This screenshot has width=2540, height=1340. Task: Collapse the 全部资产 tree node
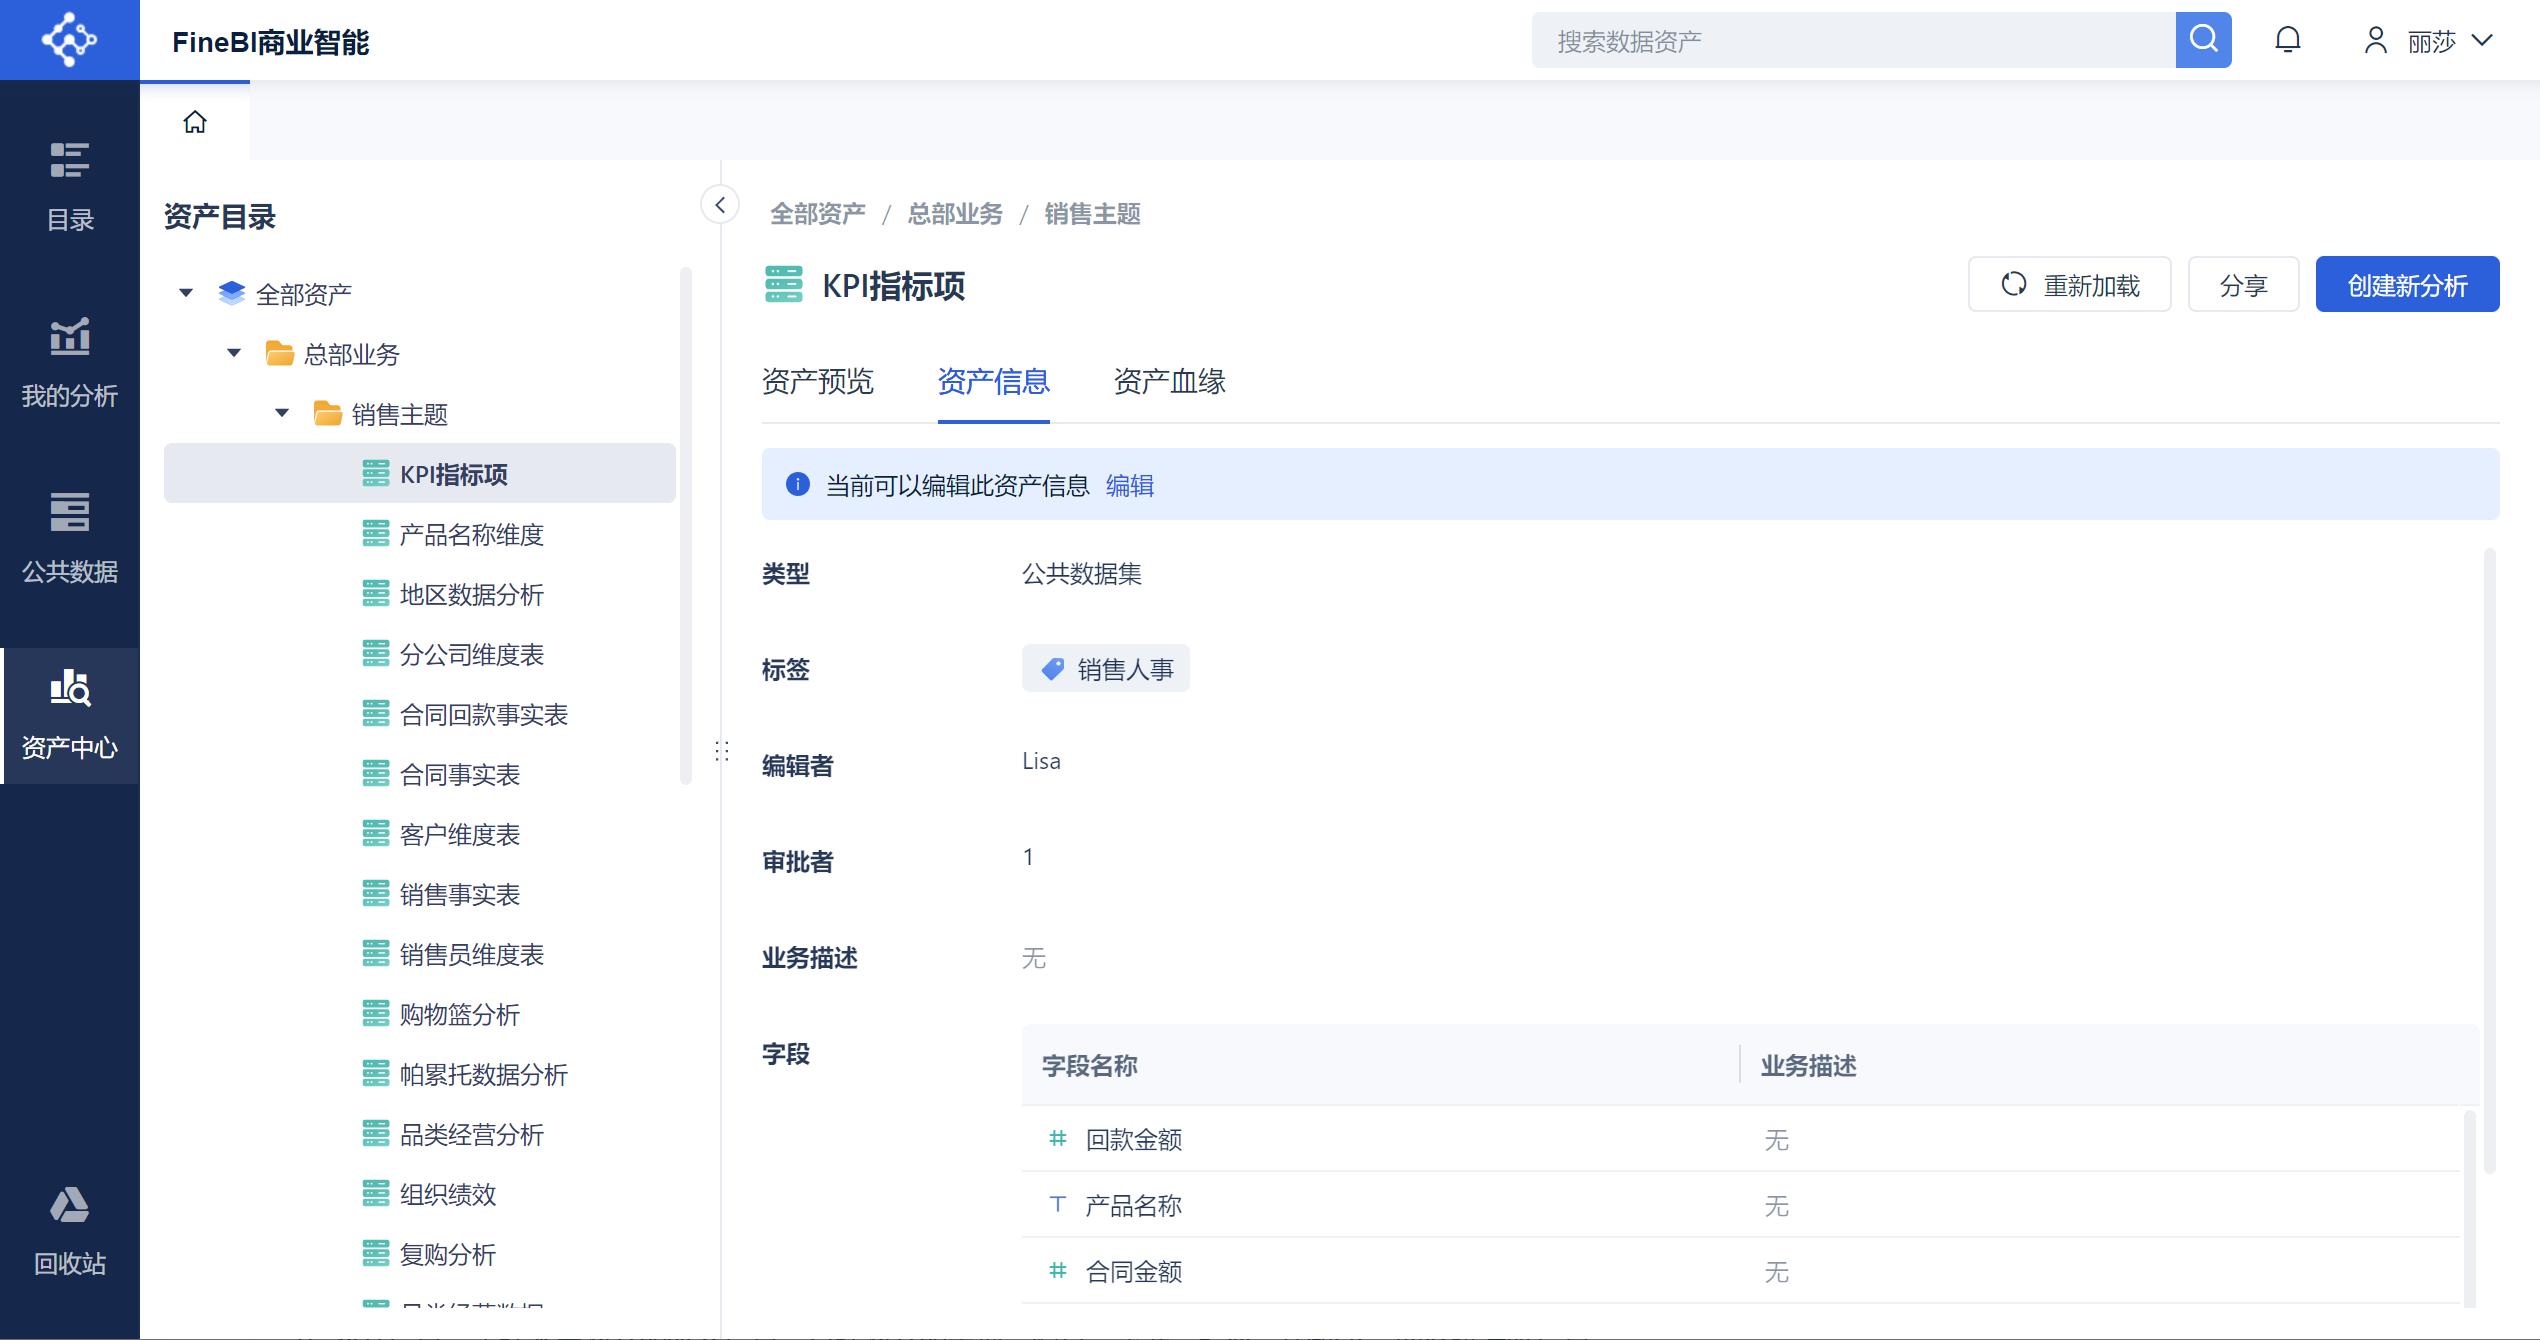(x=186, y=293)
